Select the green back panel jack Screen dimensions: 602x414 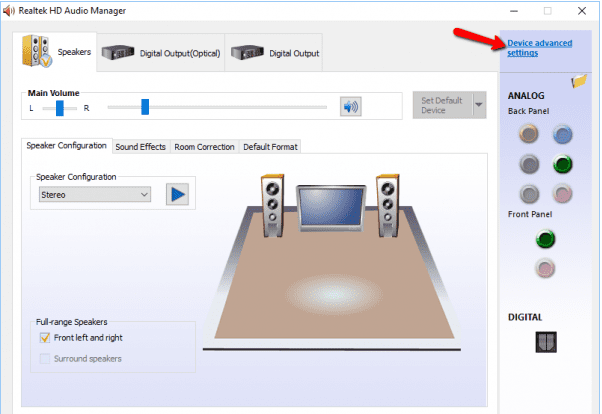pyautogui.click(x=562, y=164)
